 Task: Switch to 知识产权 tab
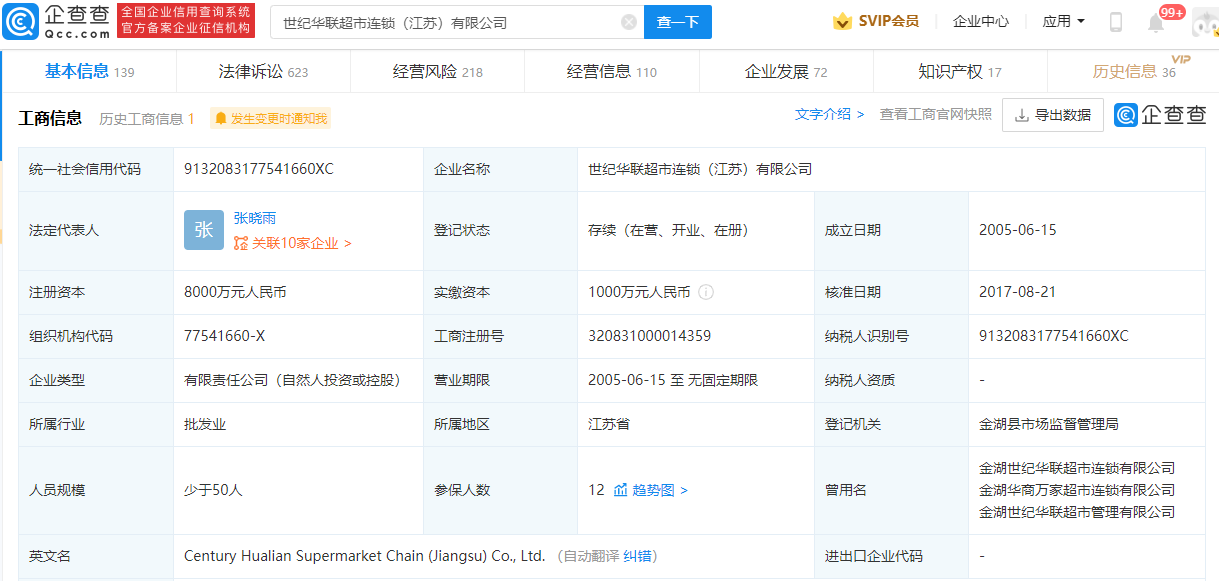(960, 71)
